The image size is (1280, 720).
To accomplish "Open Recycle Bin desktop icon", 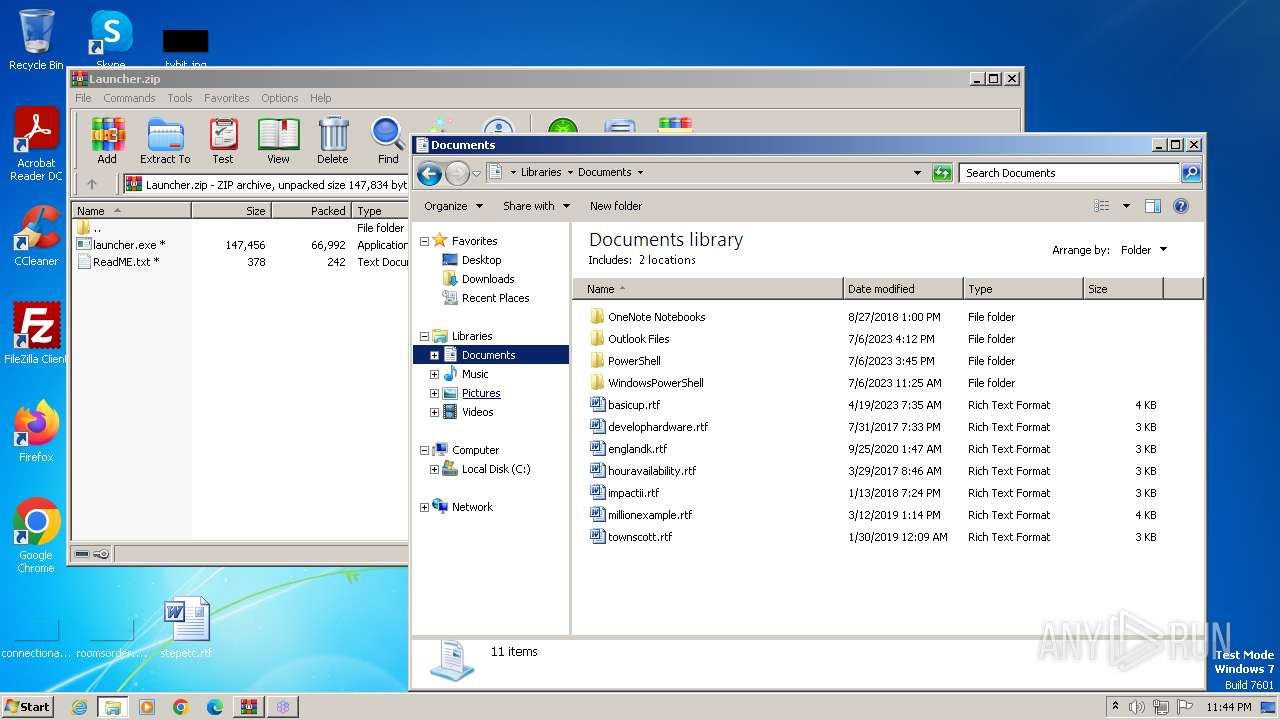I will coord(36,40).
